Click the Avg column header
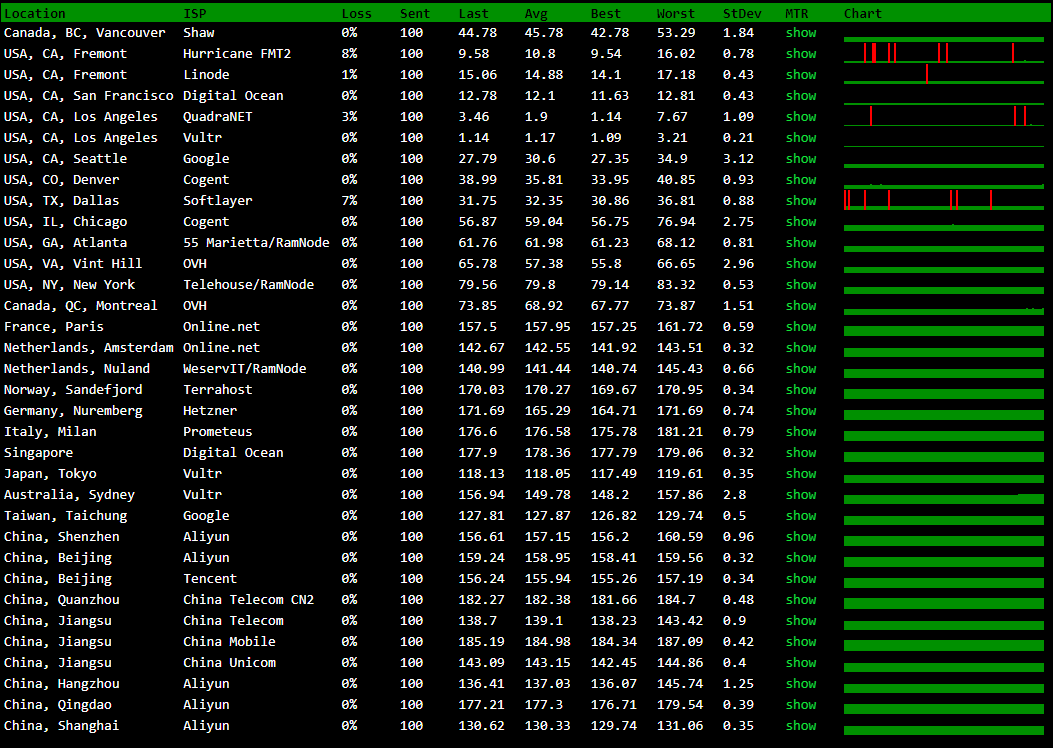The width and height of the screenshot is (1053, 748). [x=536, y=14]
